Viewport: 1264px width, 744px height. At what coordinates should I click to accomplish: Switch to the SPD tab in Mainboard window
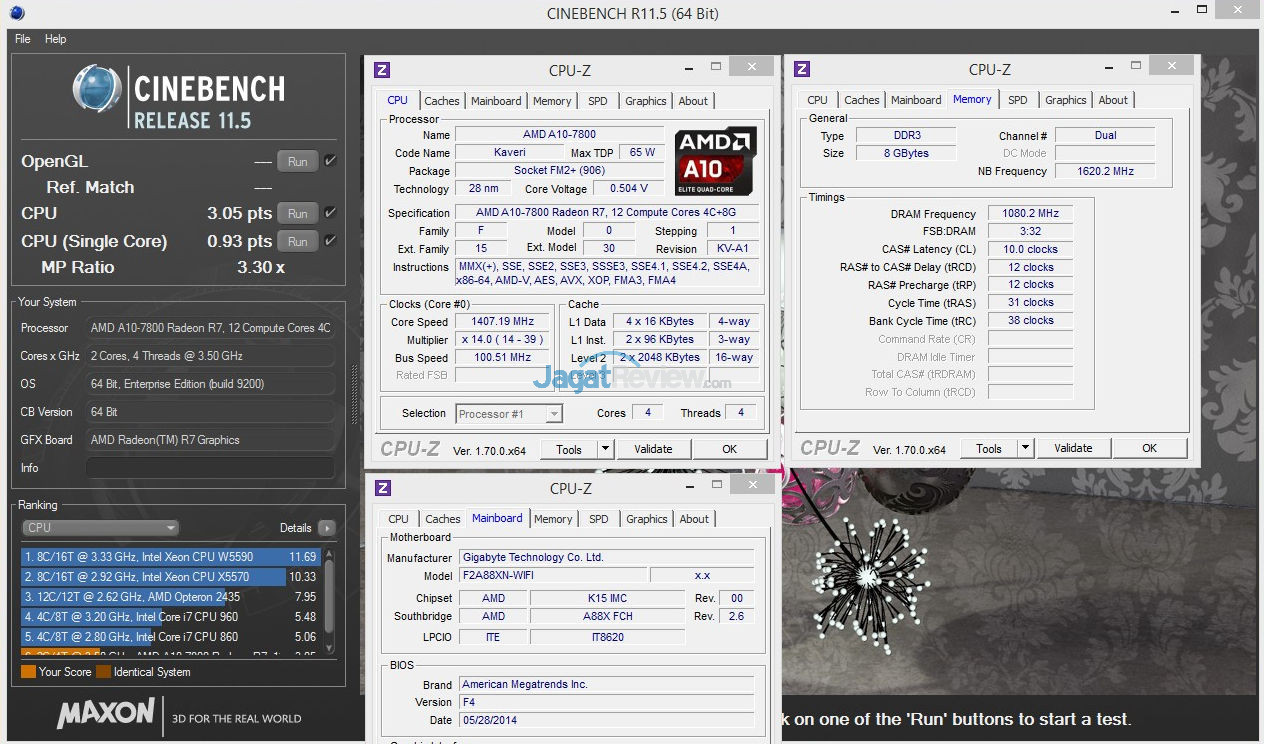(598, 519)
